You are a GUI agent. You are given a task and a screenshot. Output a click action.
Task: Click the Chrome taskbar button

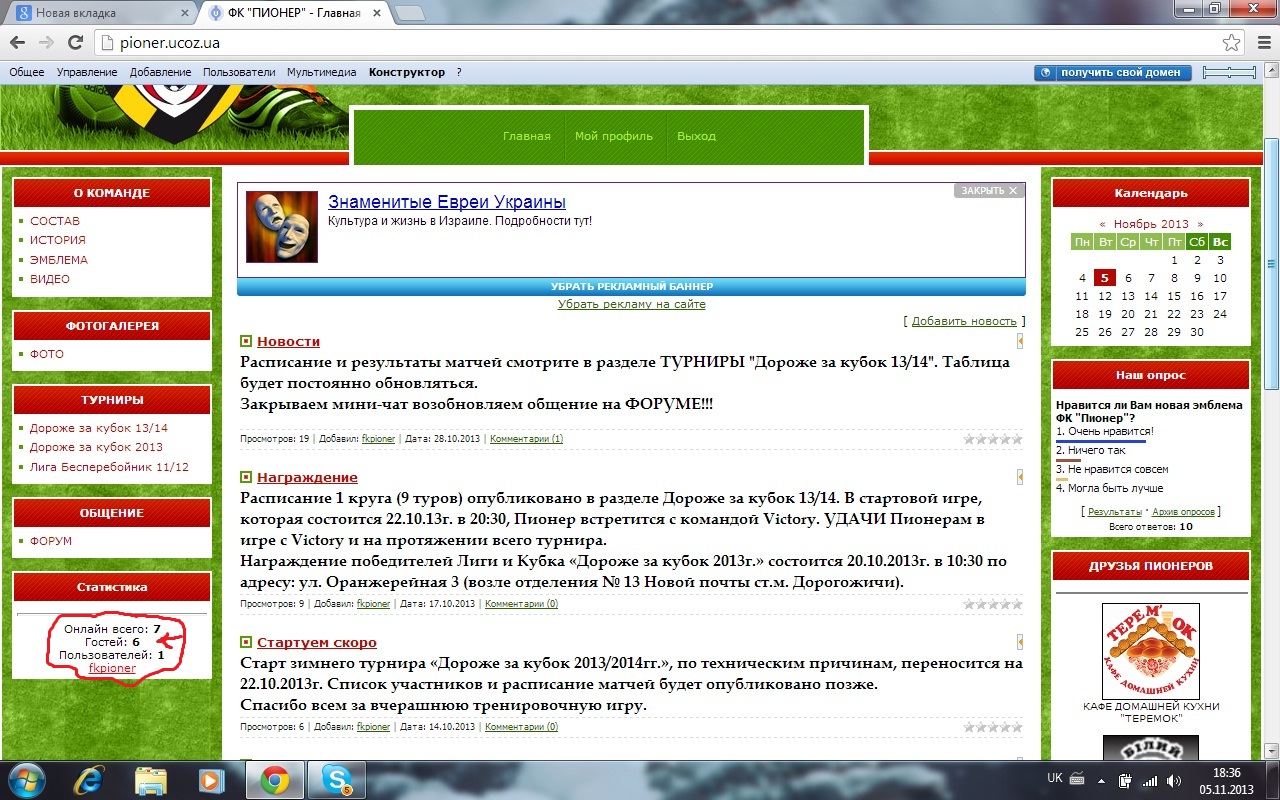pos(275,779)
